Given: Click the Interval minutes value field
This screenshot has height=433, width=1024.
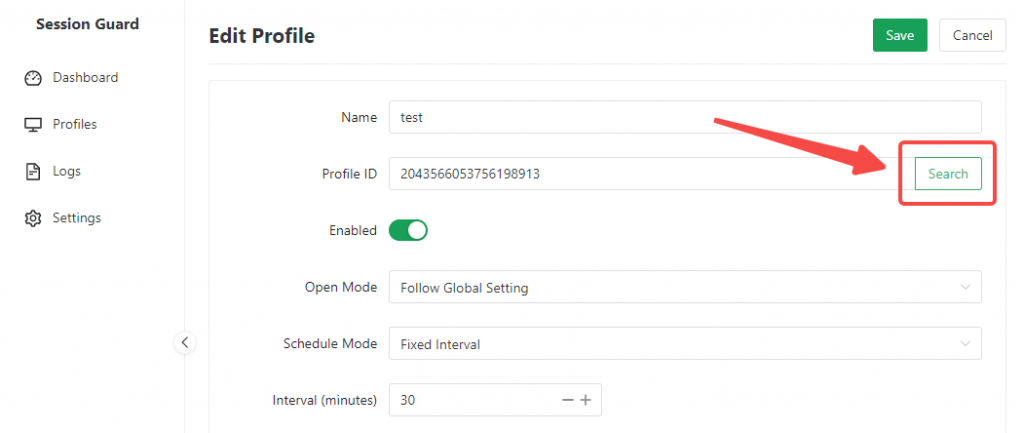Looking at the screenshot, I should 470,400.
